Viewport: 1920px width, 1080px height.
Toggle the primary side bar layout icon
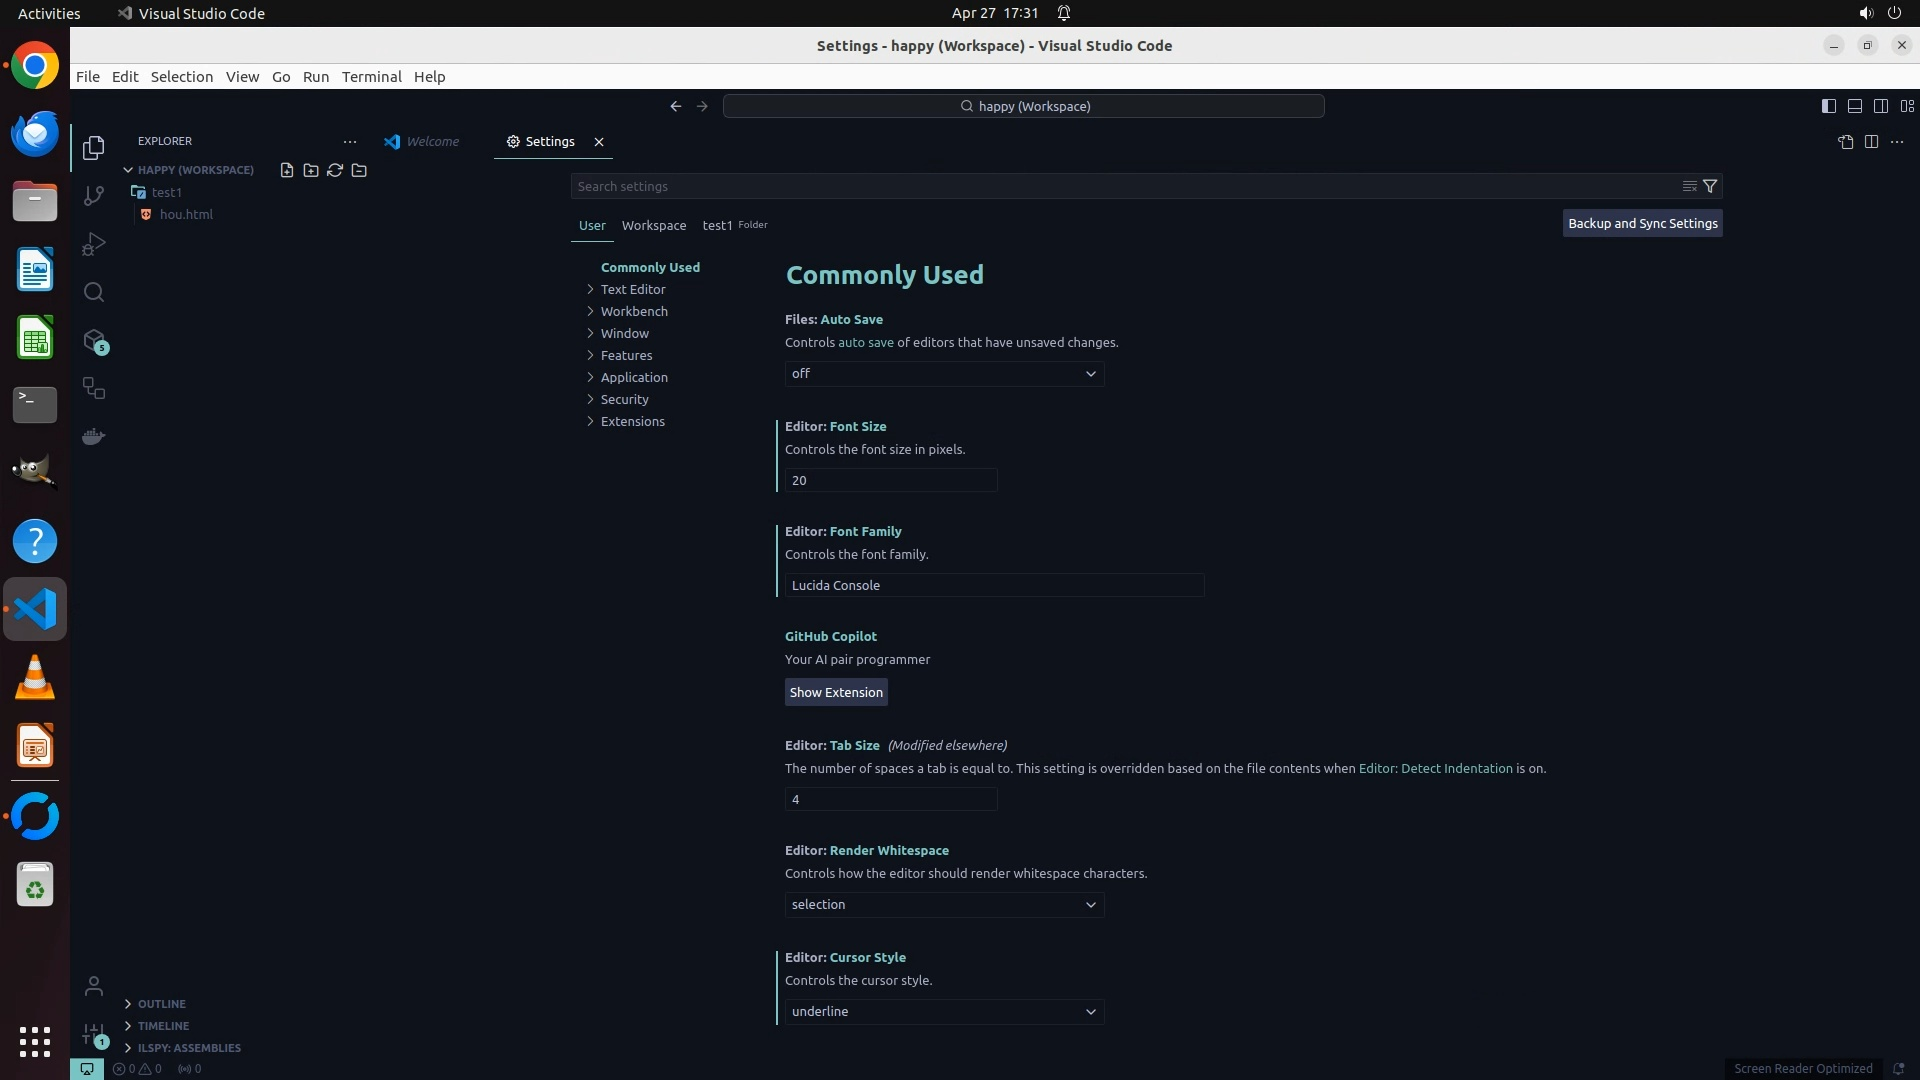pyautogui.click(x=1828, y=106)
